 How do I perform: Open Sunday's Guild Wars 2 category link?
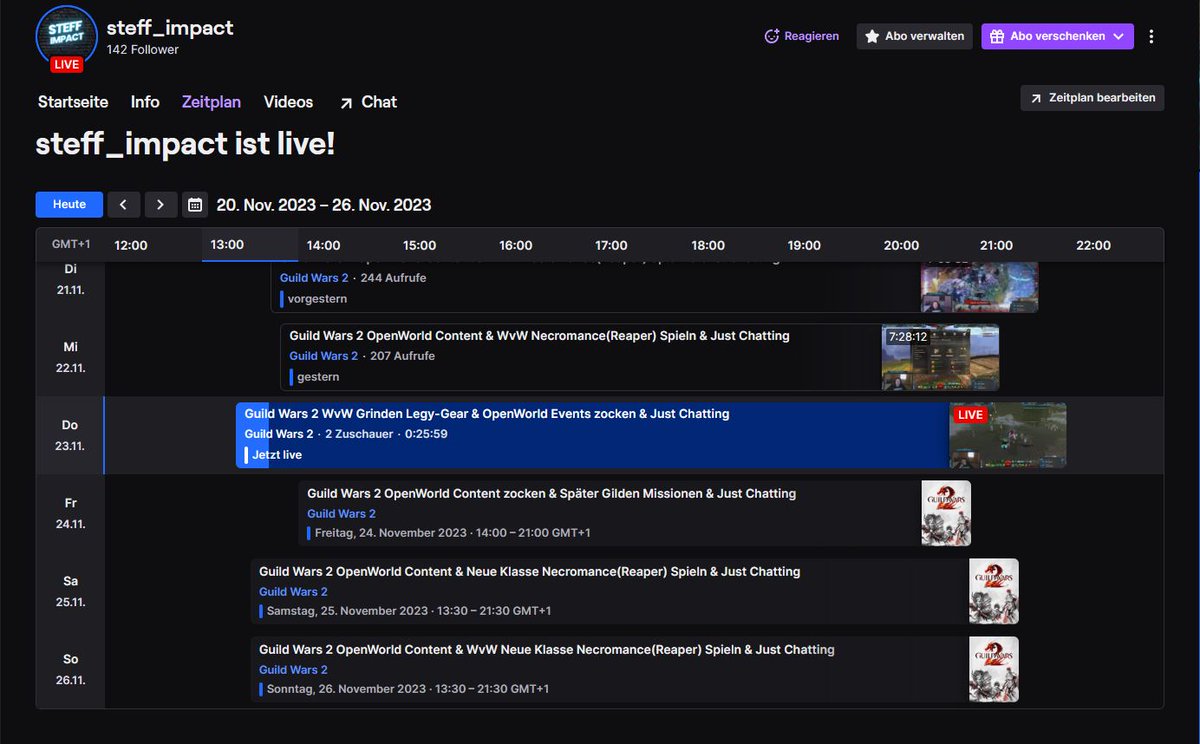(x=293, y=670)
